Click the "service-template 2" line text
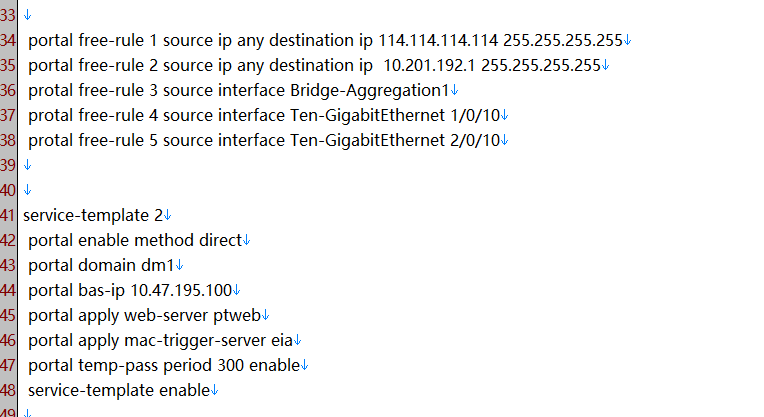The image size is (764, 417). [x=92, y=215]
